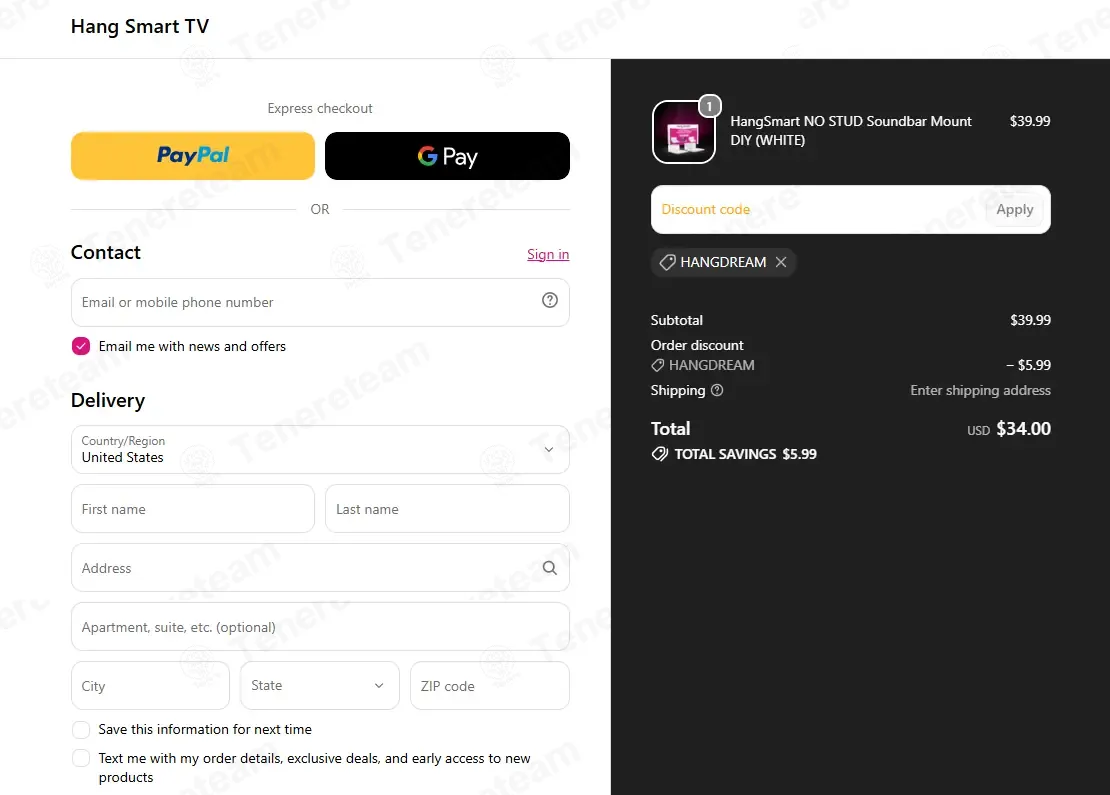
Task: Click the Express checkout label
Action: pyautogui.click(x=320, y=108)
